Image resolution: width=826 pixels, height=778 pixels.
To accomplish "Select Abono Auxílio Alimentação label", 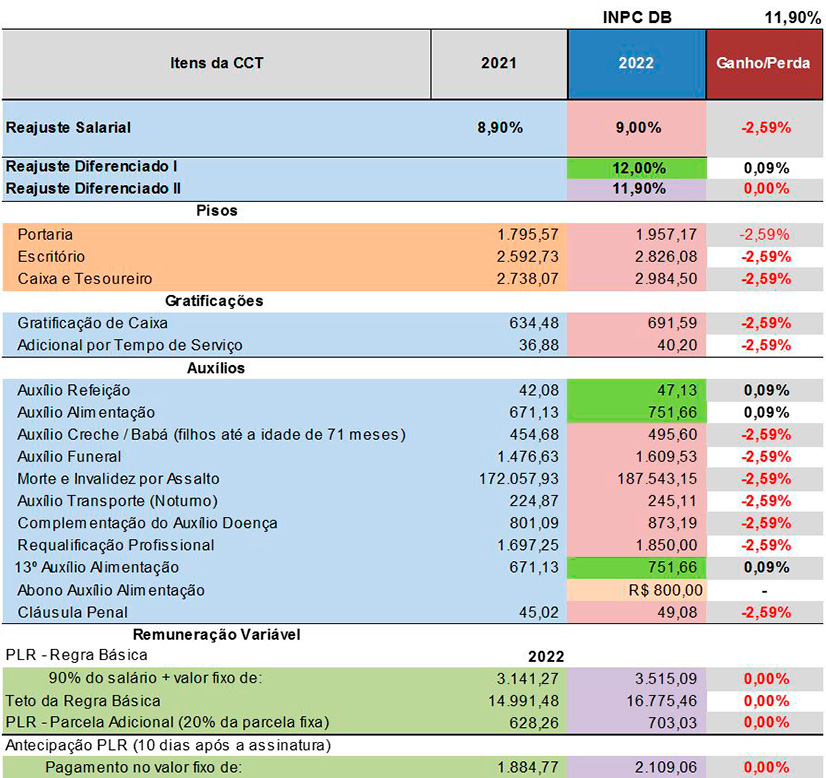I will coord(111,590).
